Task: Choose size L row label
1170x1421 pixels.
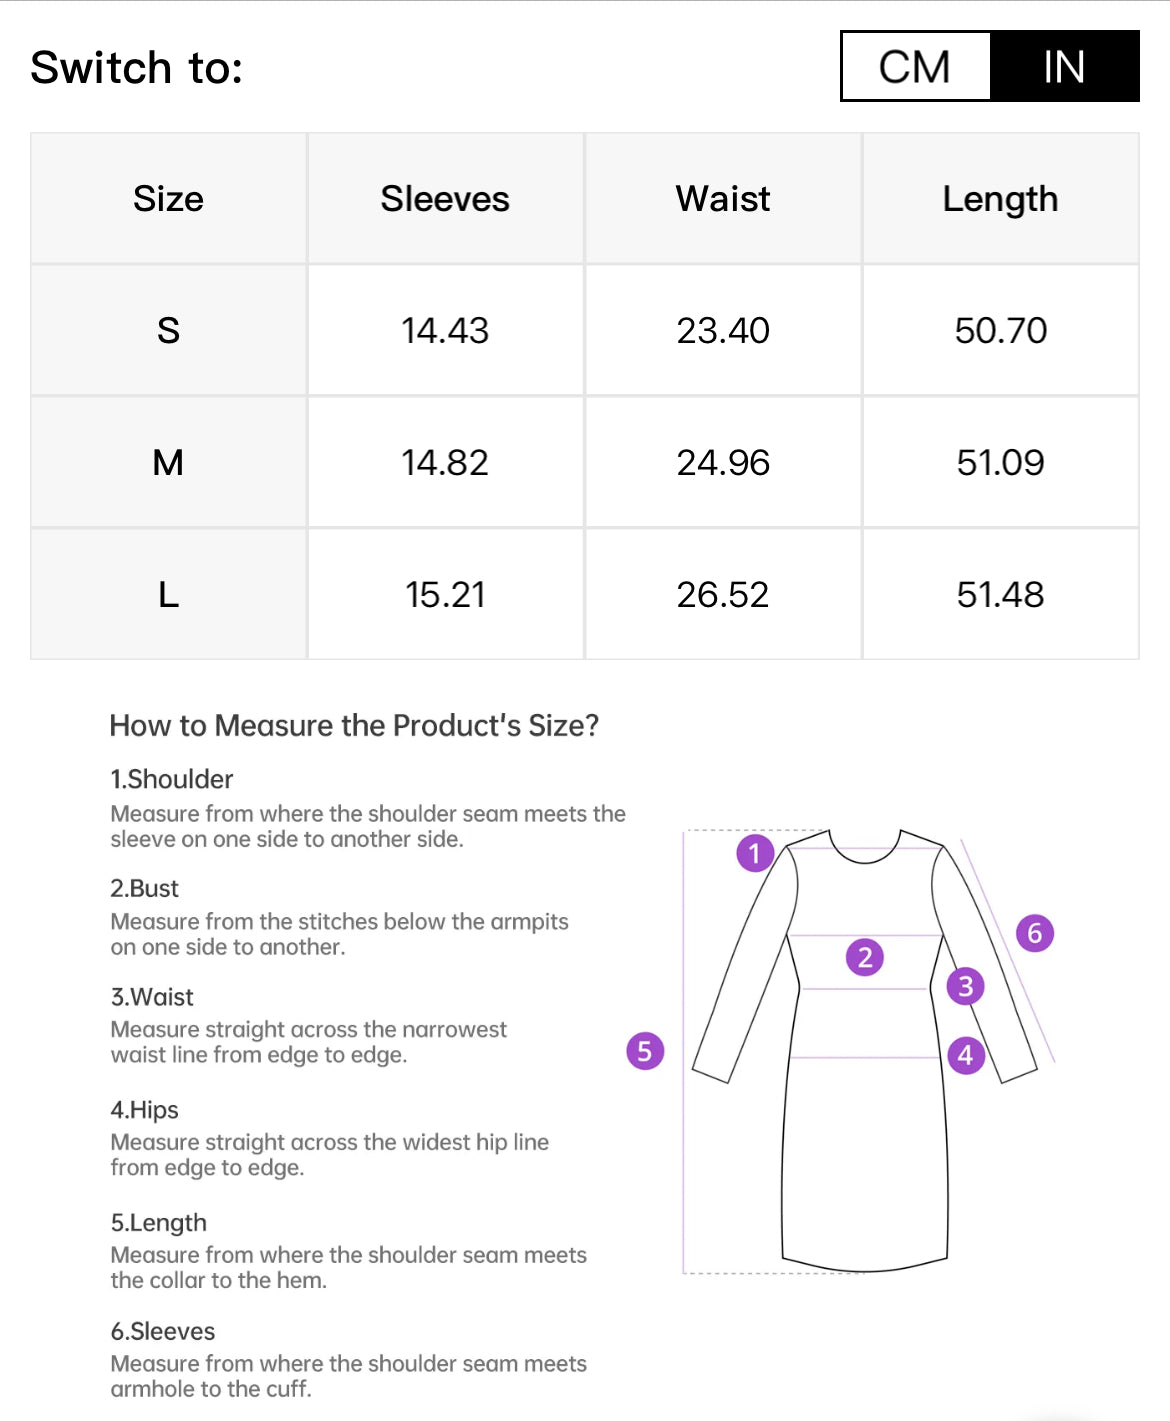Action: [x=168, y=595]
